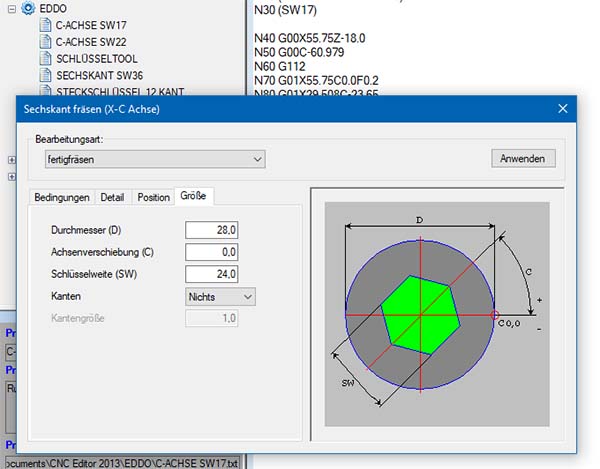This screenshot has height=469, width=600.
Task: Close the Sechskant fräsen dialog
Action: coord(562,109)
